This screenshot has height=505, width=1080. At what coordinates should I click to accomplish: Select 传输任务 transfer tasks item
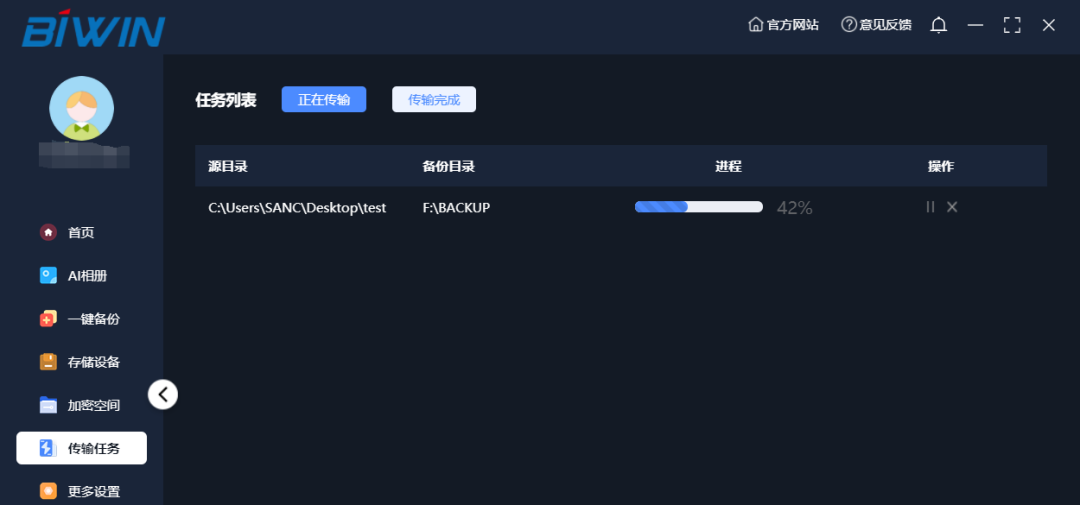point(81,449)
